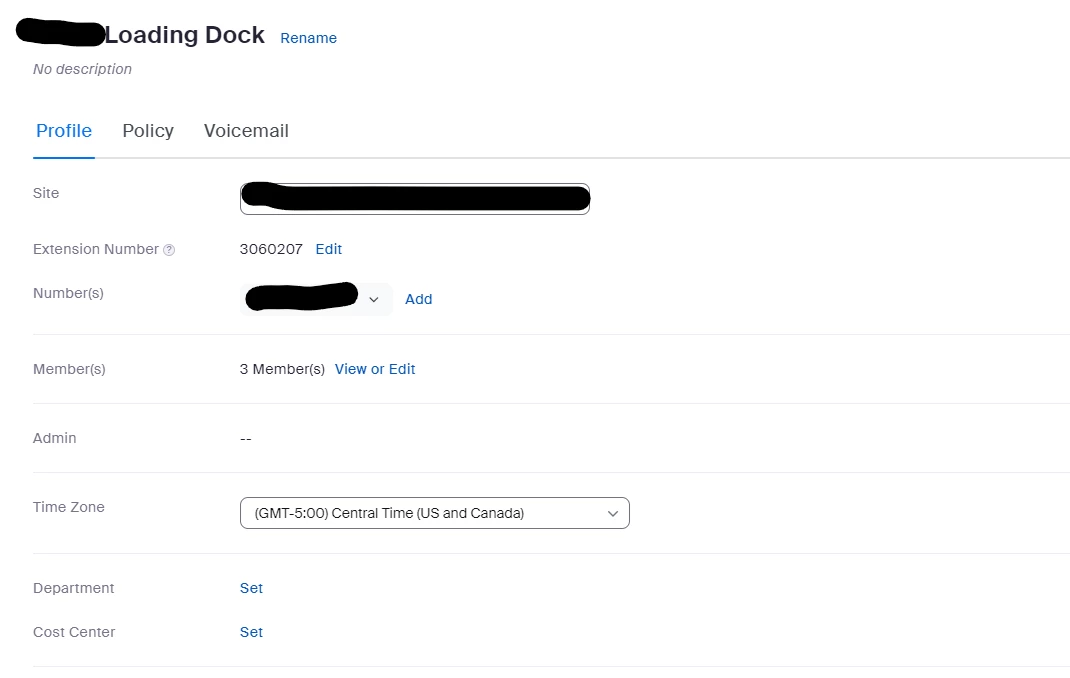This screenshot has width=1070, height=678.
Task: Select the Profile tab
Action: pyautogui.click(x=64, y=130)
